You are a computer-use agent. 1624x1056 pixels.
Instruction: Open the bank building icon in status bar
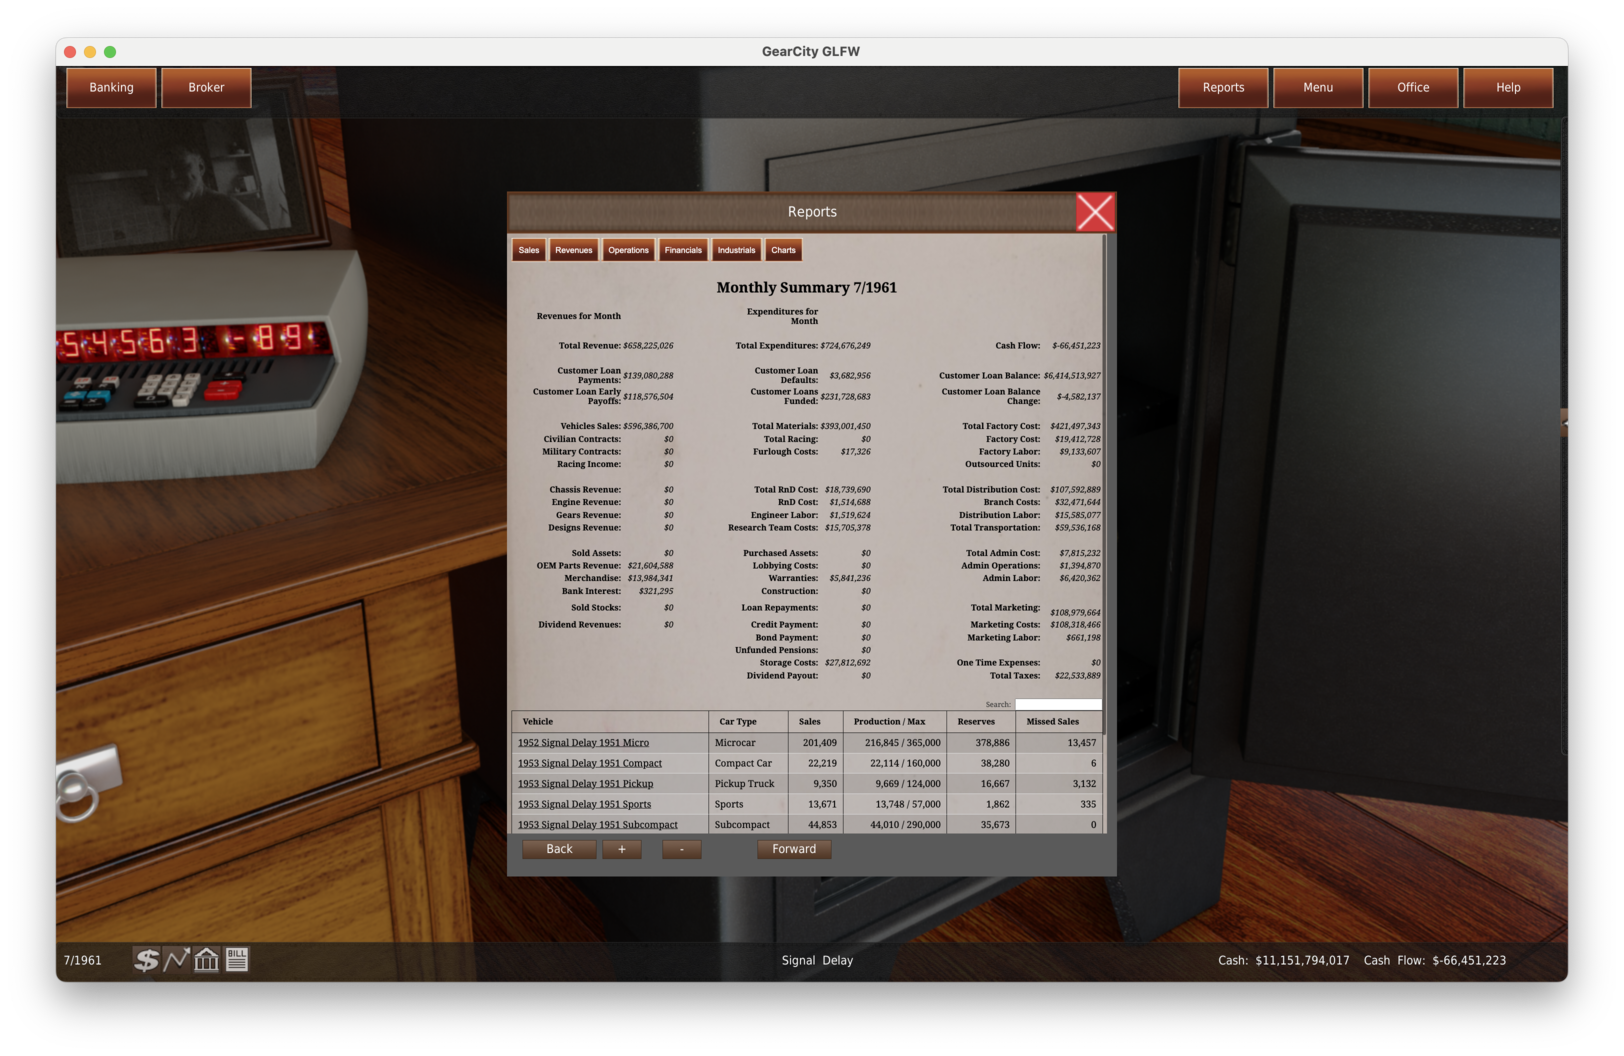(207, 960)
